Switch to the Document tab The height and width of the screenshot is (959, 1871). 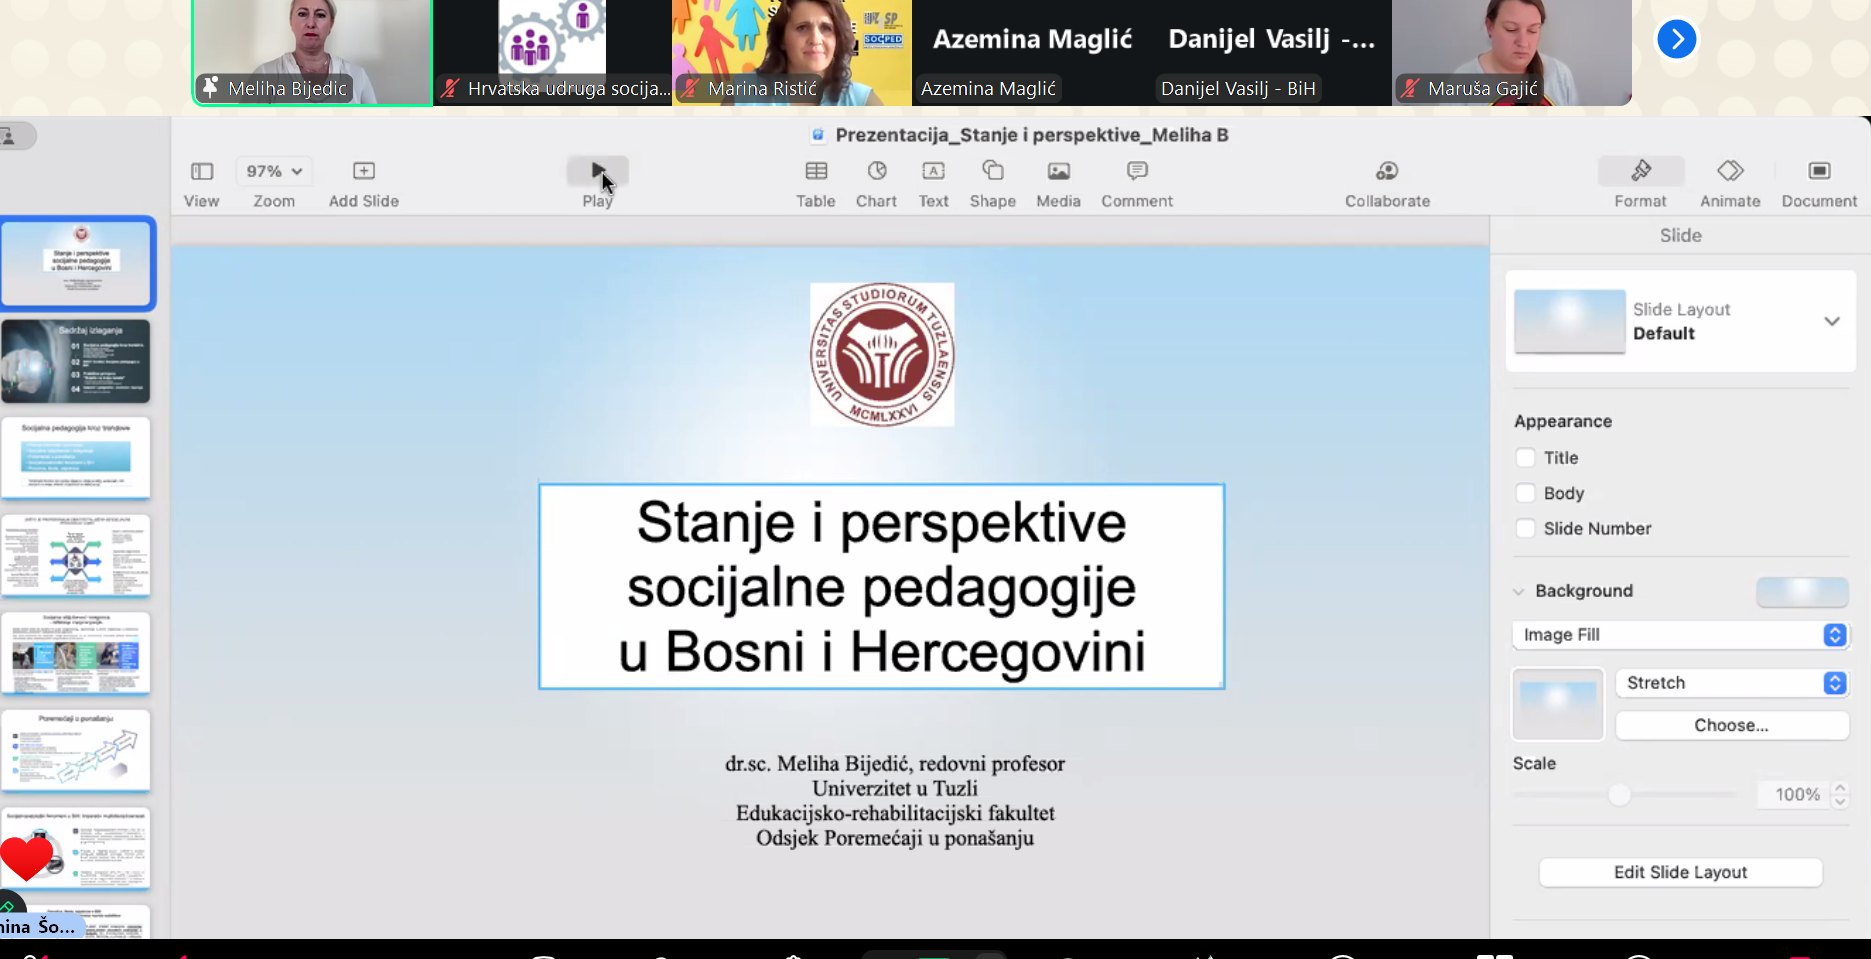(x=1819, y=172)
